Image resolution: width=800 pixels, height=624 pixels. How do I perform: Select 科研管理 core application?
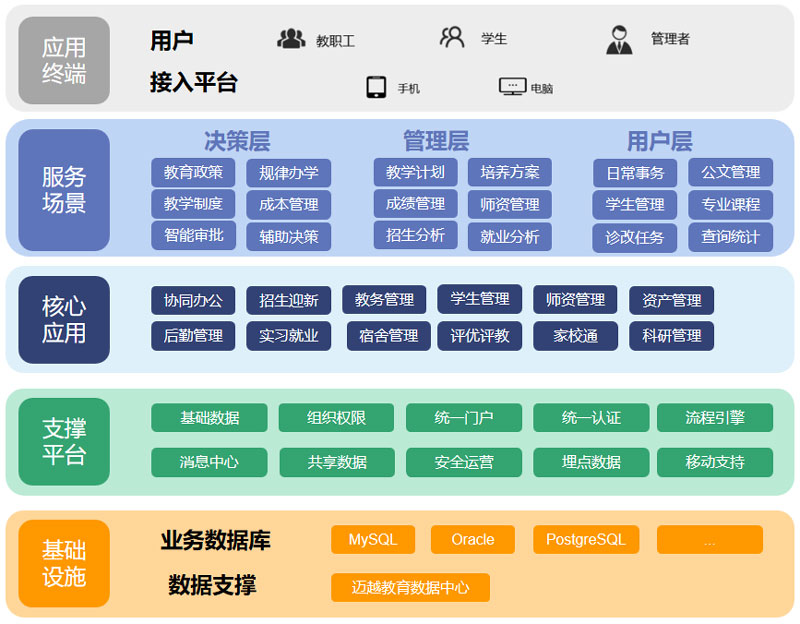pos(671,336)
